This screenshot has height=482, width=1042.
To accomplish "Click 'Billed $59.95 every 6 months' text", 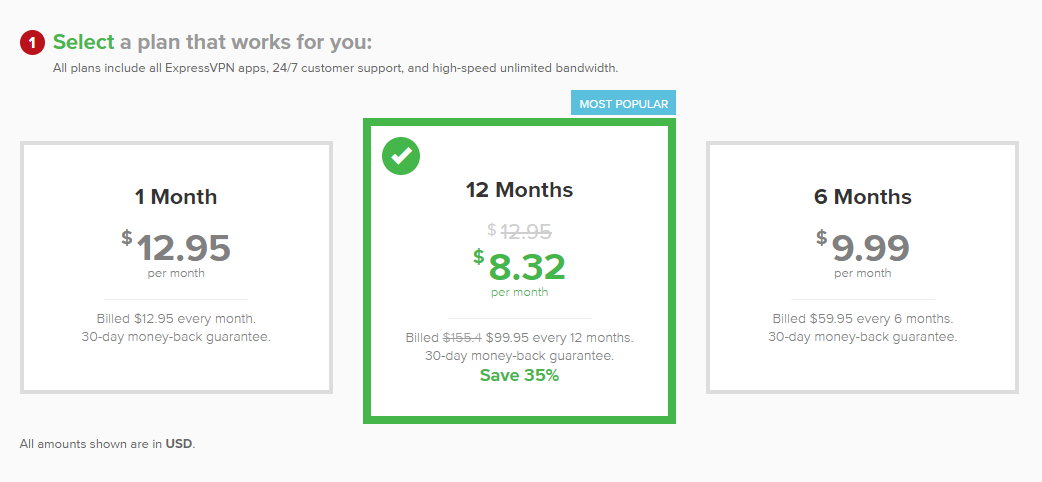I will [862, 318].
